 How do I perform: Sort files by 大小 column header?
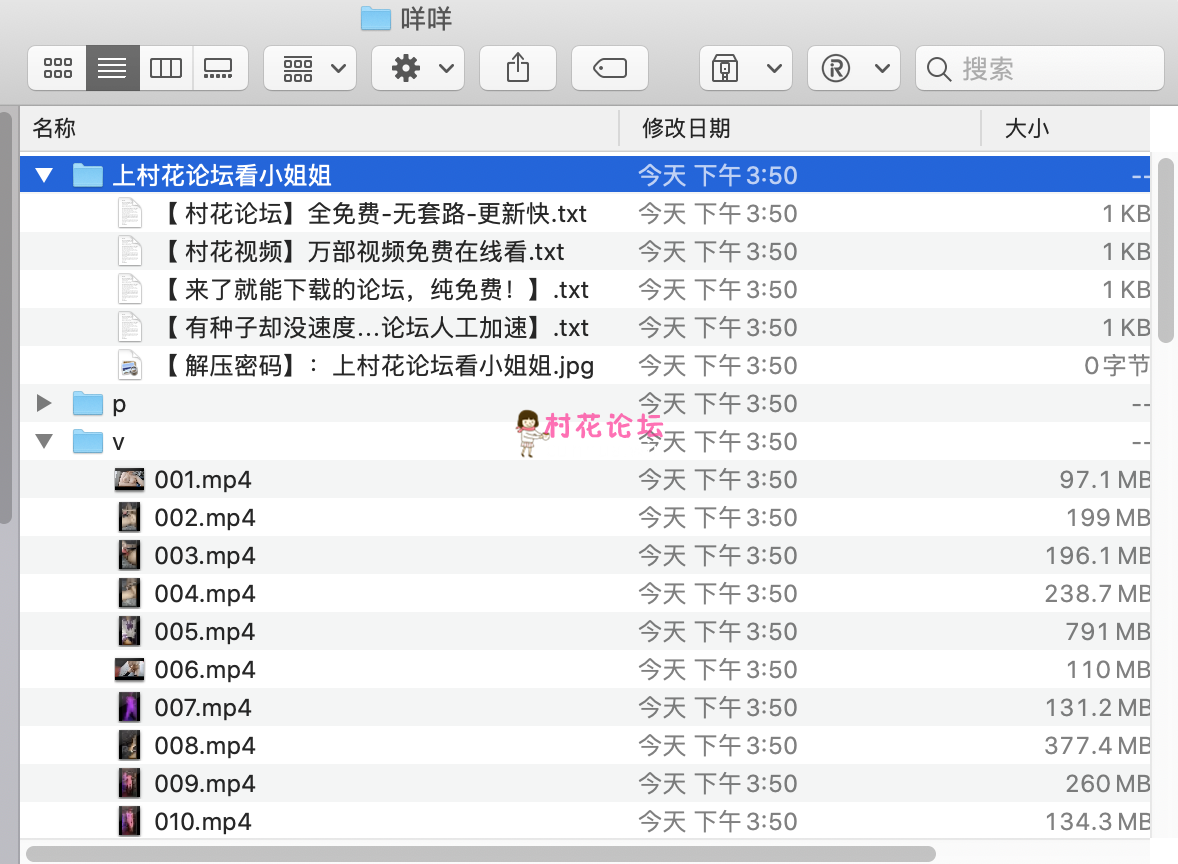(x=1026, y=128)
